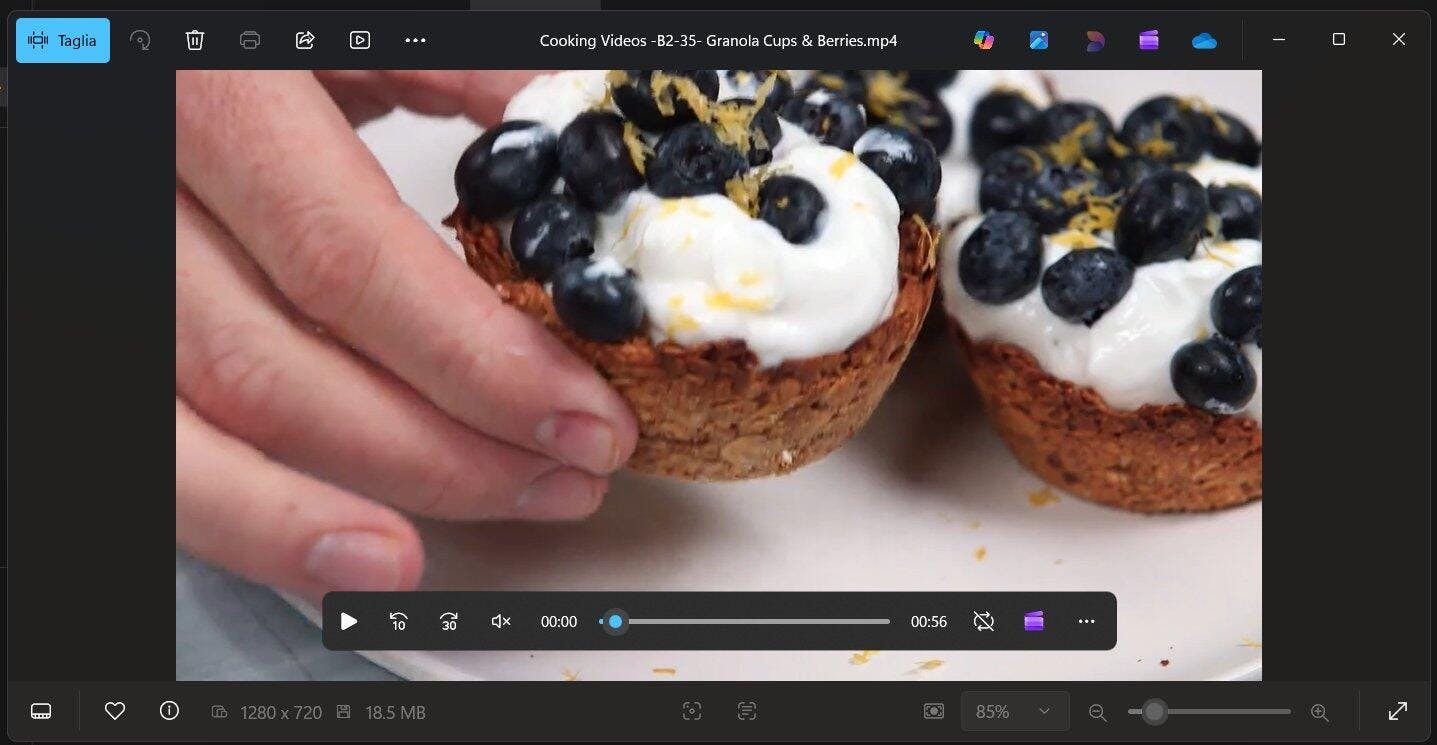
Task: Show file info with the info icon
Action: [169, 711]
